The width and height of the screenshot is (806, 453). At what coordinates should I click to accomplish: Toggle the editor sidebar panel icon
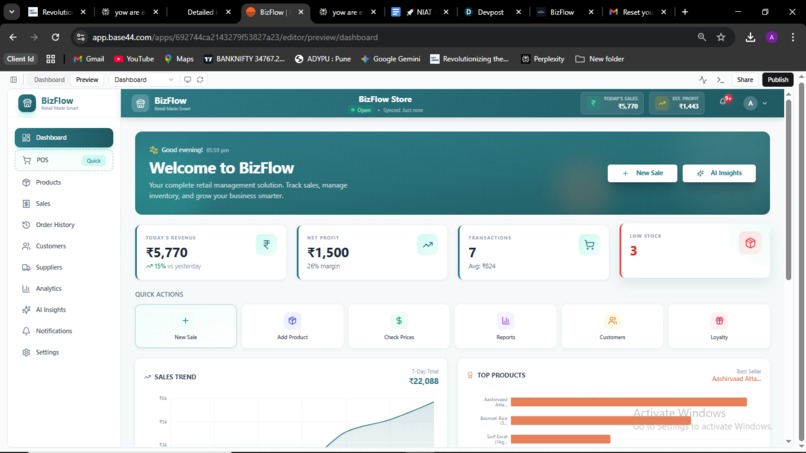[x=13, y=80]
